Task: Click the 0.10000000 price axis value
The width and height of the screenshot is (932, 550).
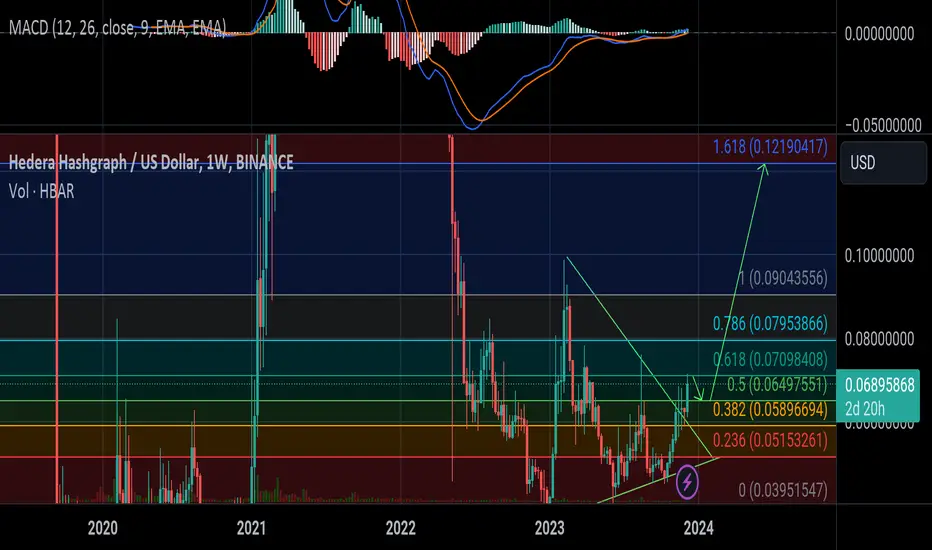Action: point(879,256)
